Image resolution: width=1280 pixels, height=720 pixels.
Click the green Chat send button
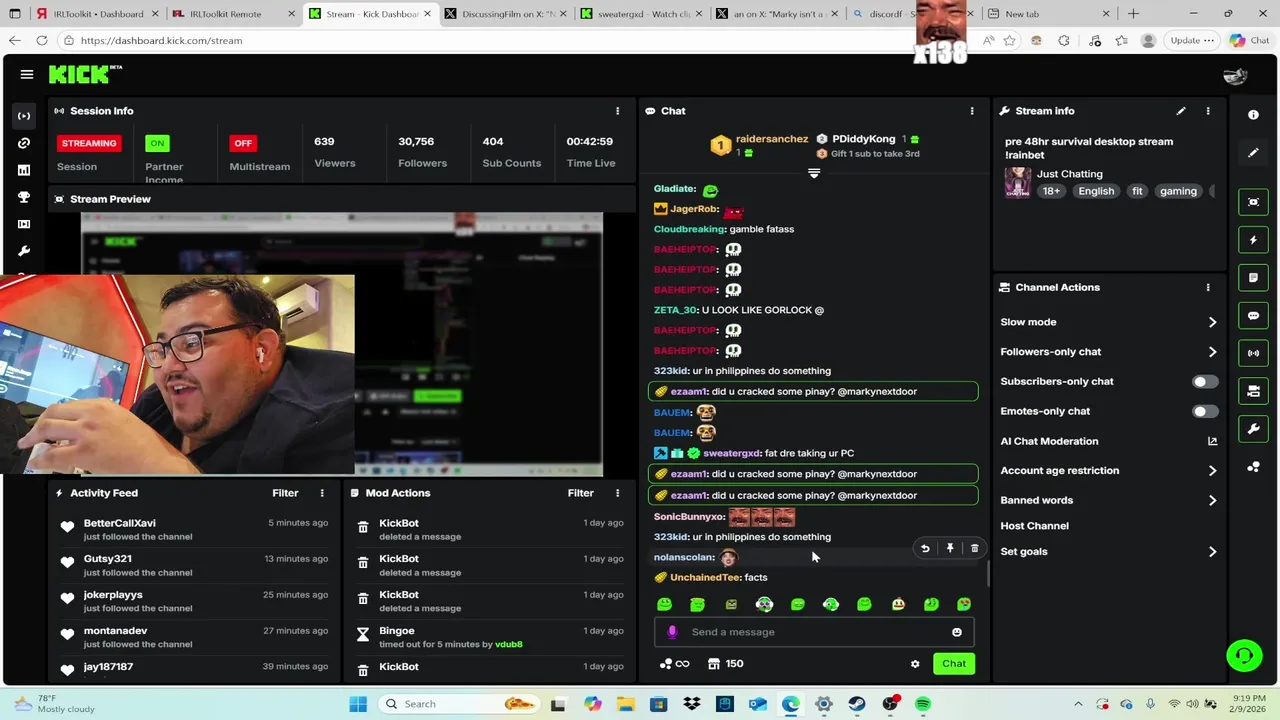954,664
